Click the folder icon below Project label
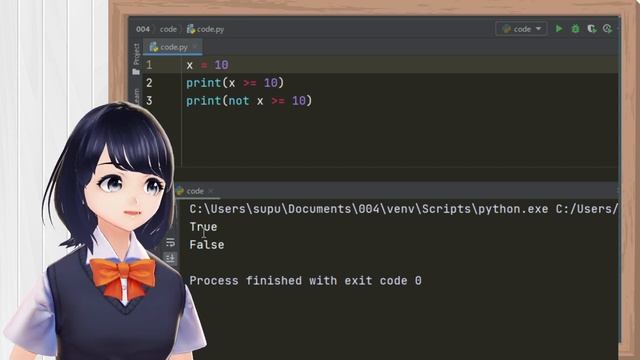 [x=136, y=72]
